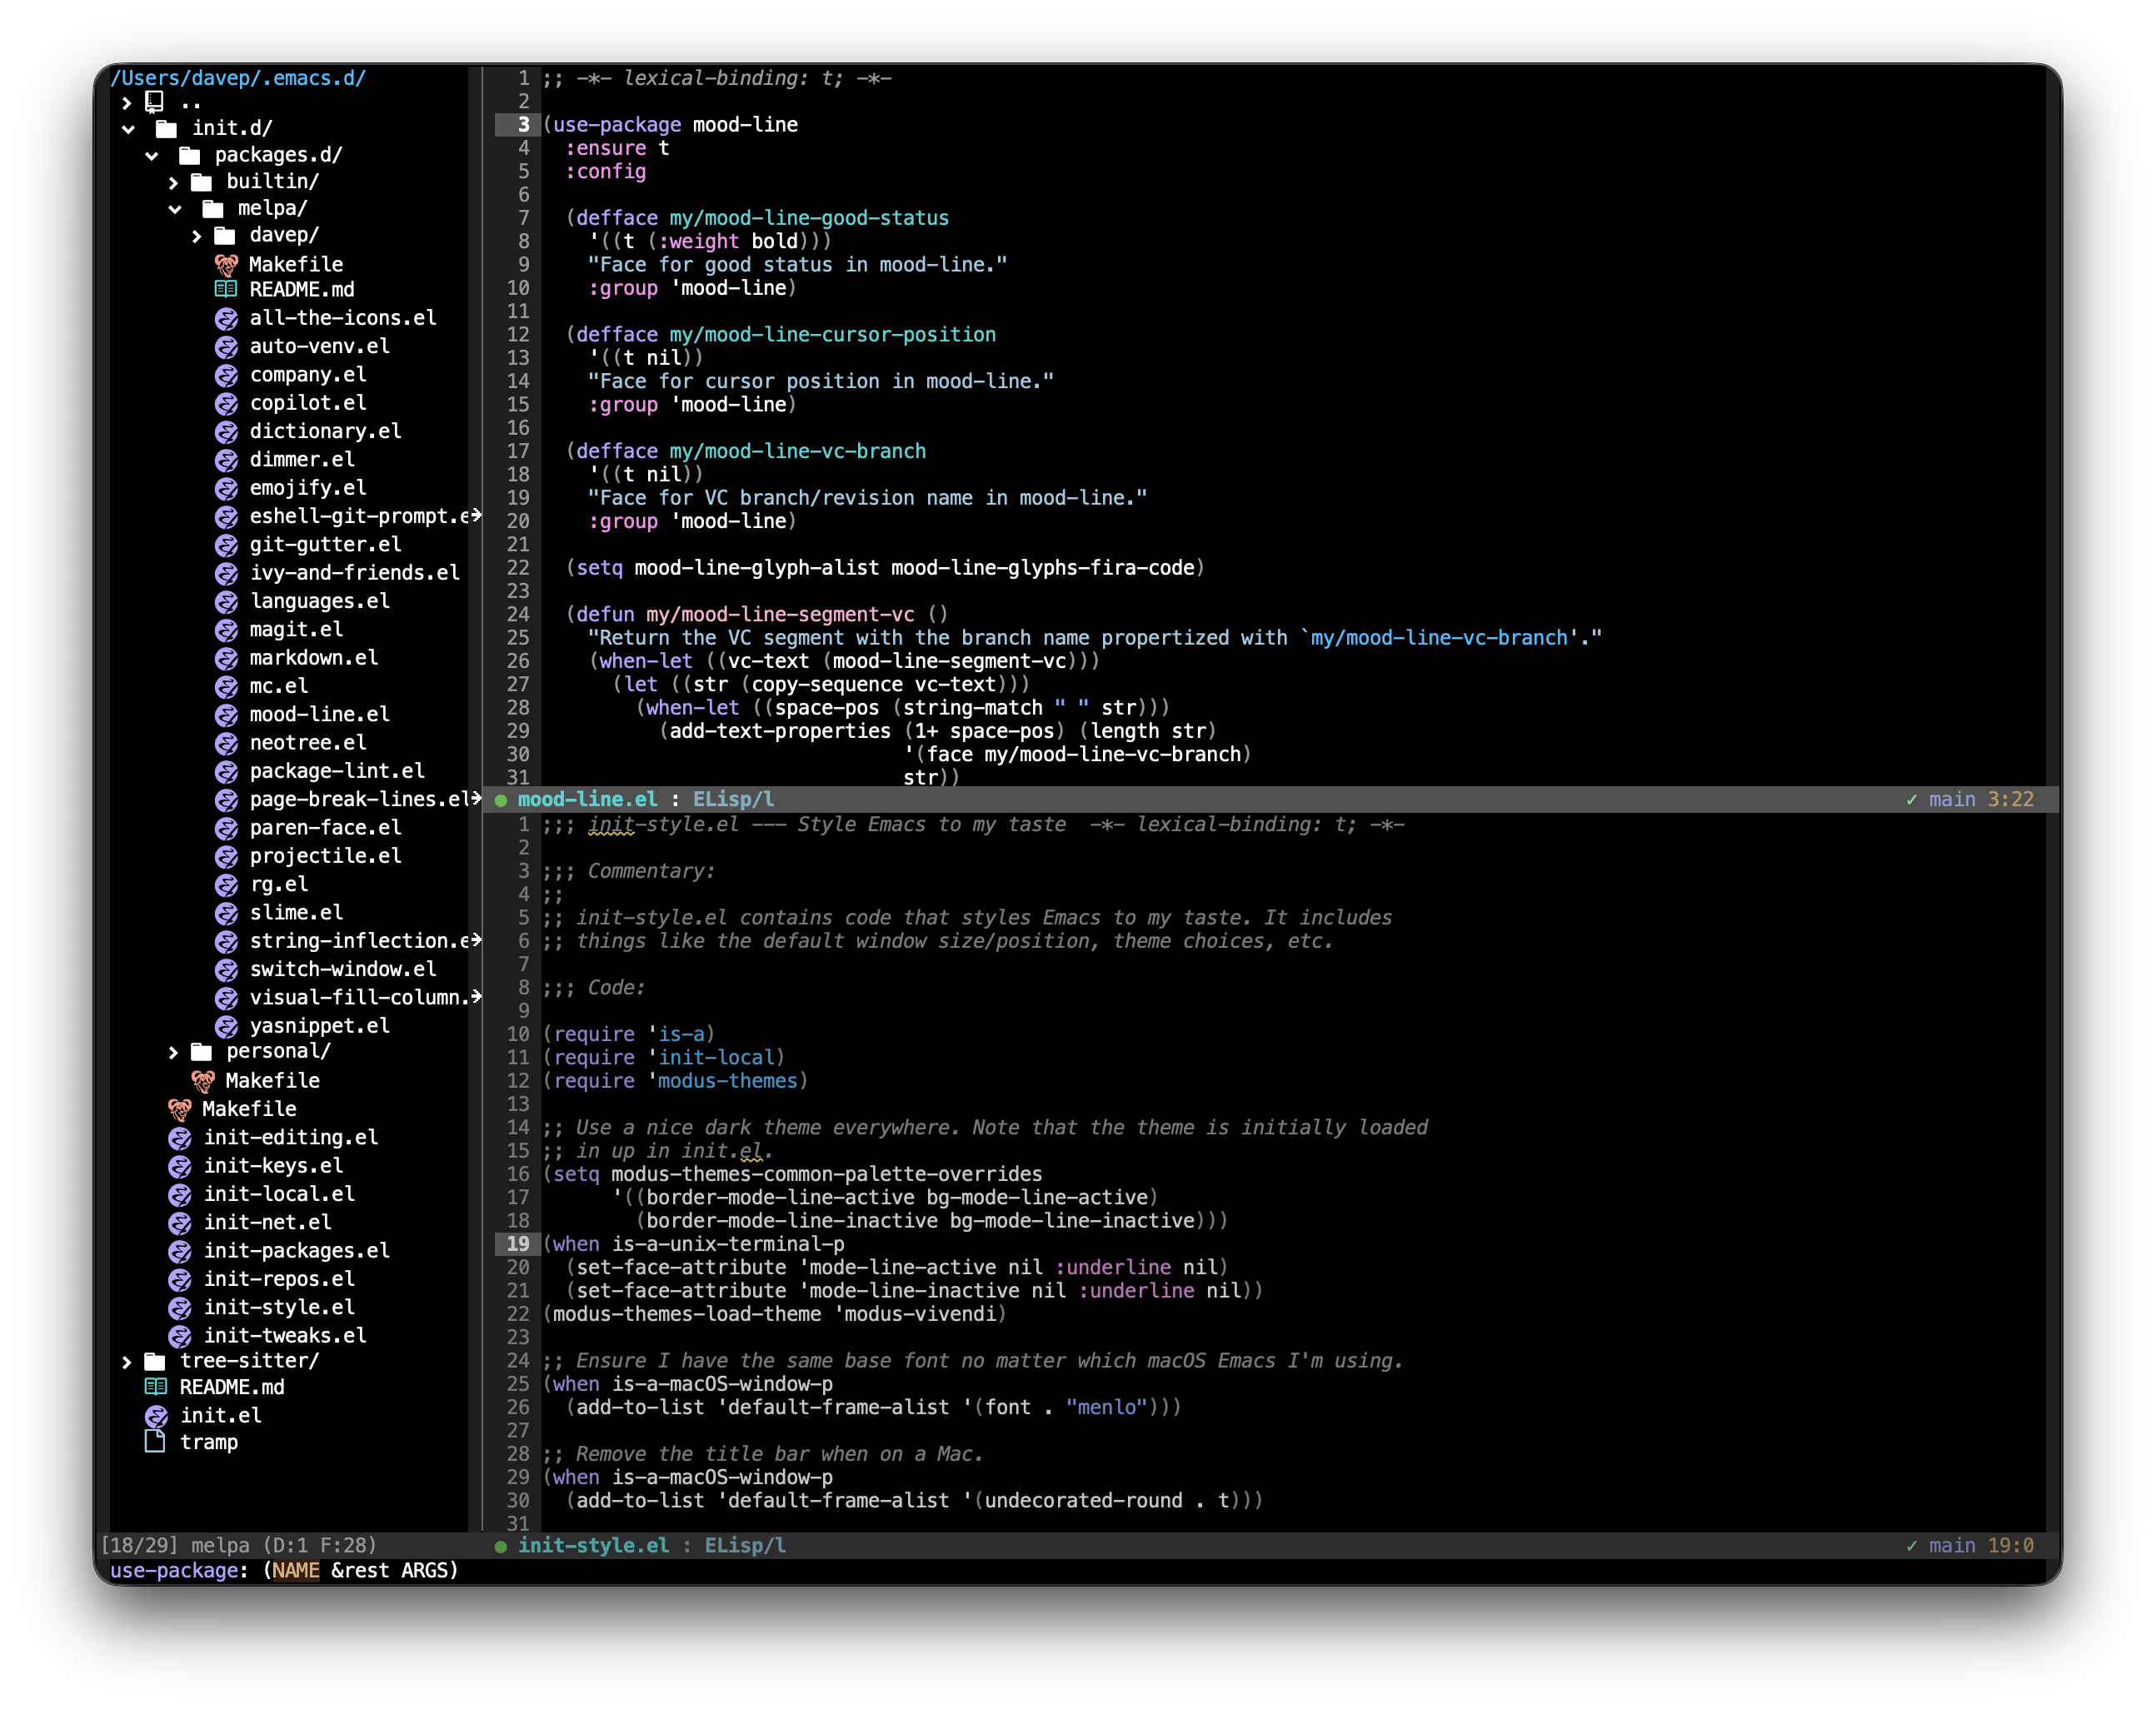Click main branch indicator in bottom mode line
The image size is (2156, 1709).
pos(1951,1546)
